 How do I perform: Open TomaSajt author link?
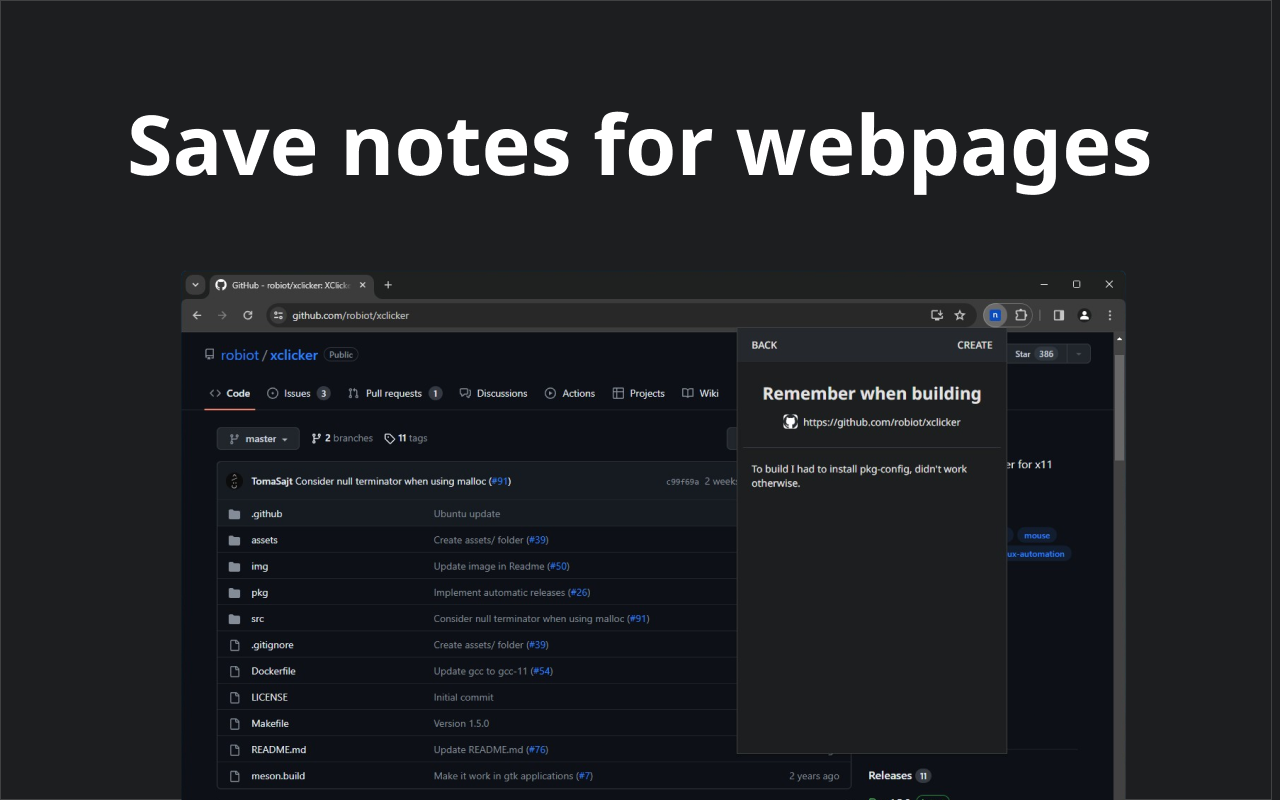272,481
